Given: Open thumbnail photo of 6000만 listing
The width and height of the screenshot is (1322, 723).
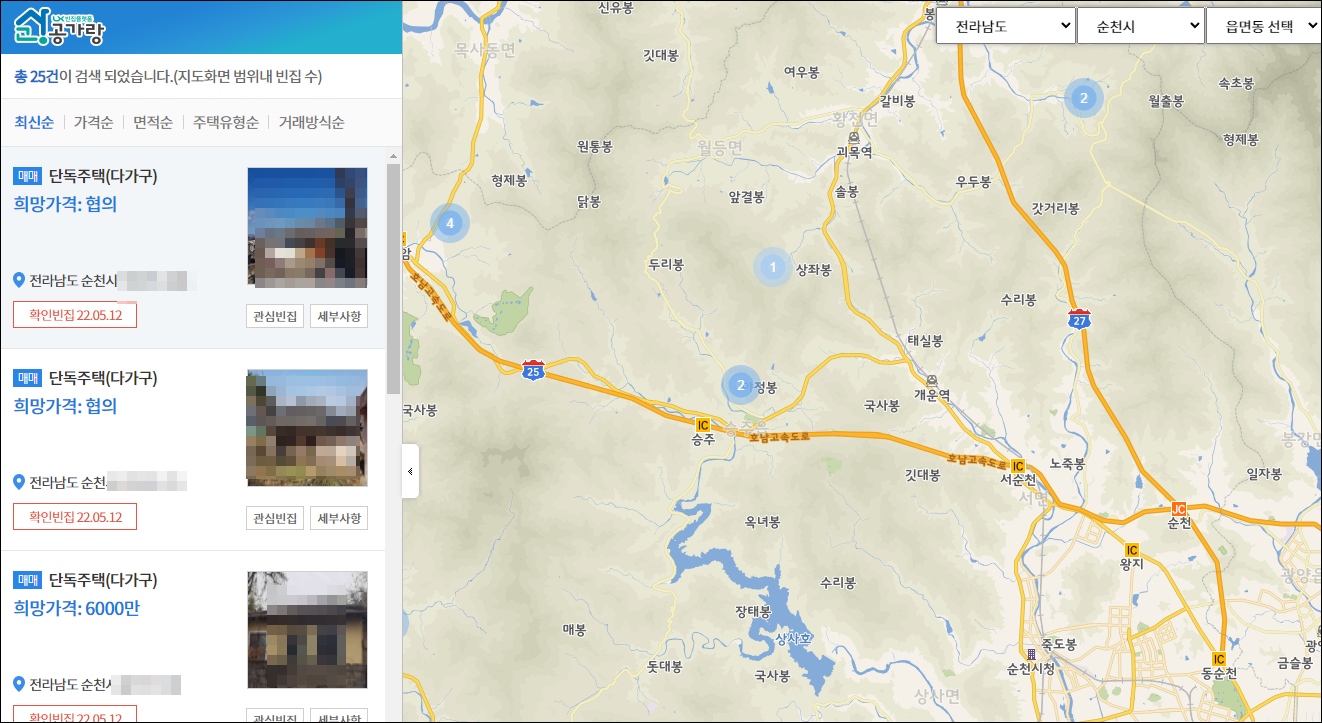Looking at the screenshot, I should click(x=307, y=631).
